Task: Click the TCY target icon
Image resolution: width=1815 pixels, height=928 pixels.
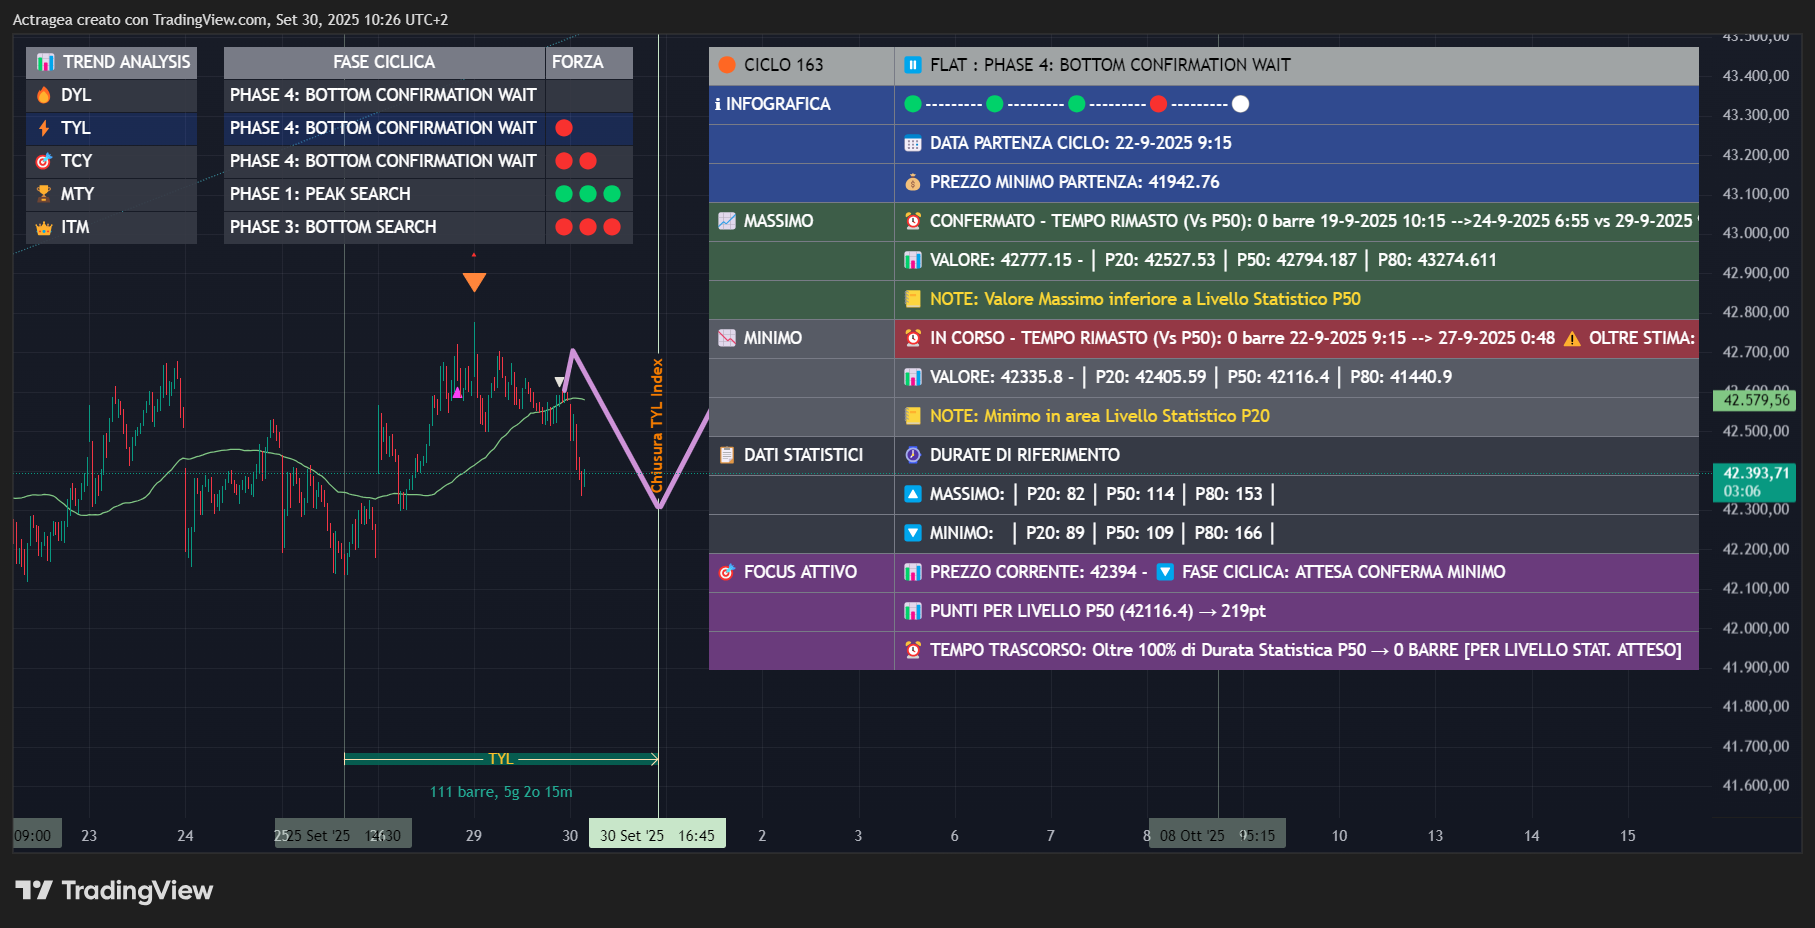Action: coord(44,161)
